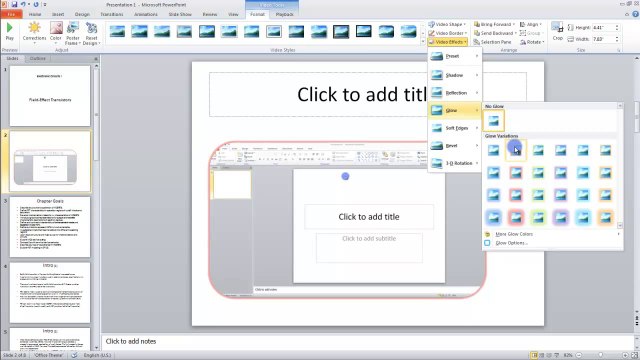Screen dimensions: 640x360
Task: Expand Video Styles gallery More arrow
Action: click(423, 42)
